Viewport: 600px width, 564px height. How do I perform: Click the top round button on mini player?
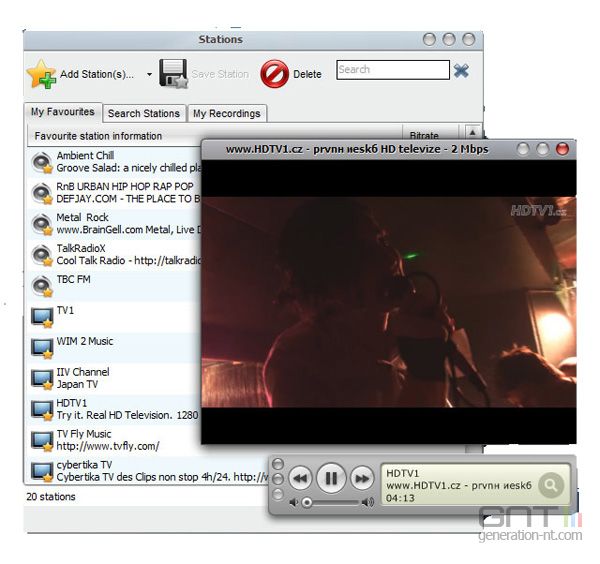pos(278,464)
